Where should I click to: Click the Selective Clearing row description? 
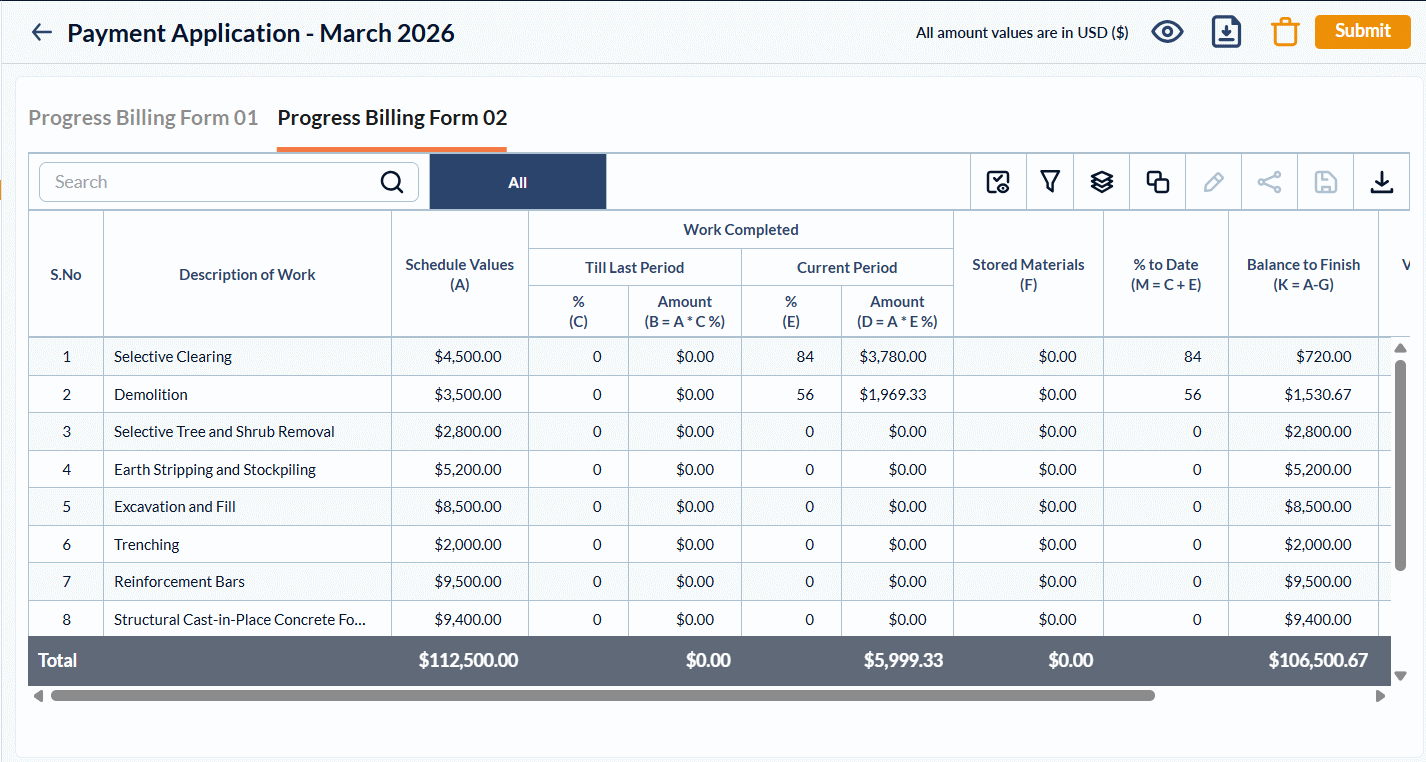click(173, 357)
